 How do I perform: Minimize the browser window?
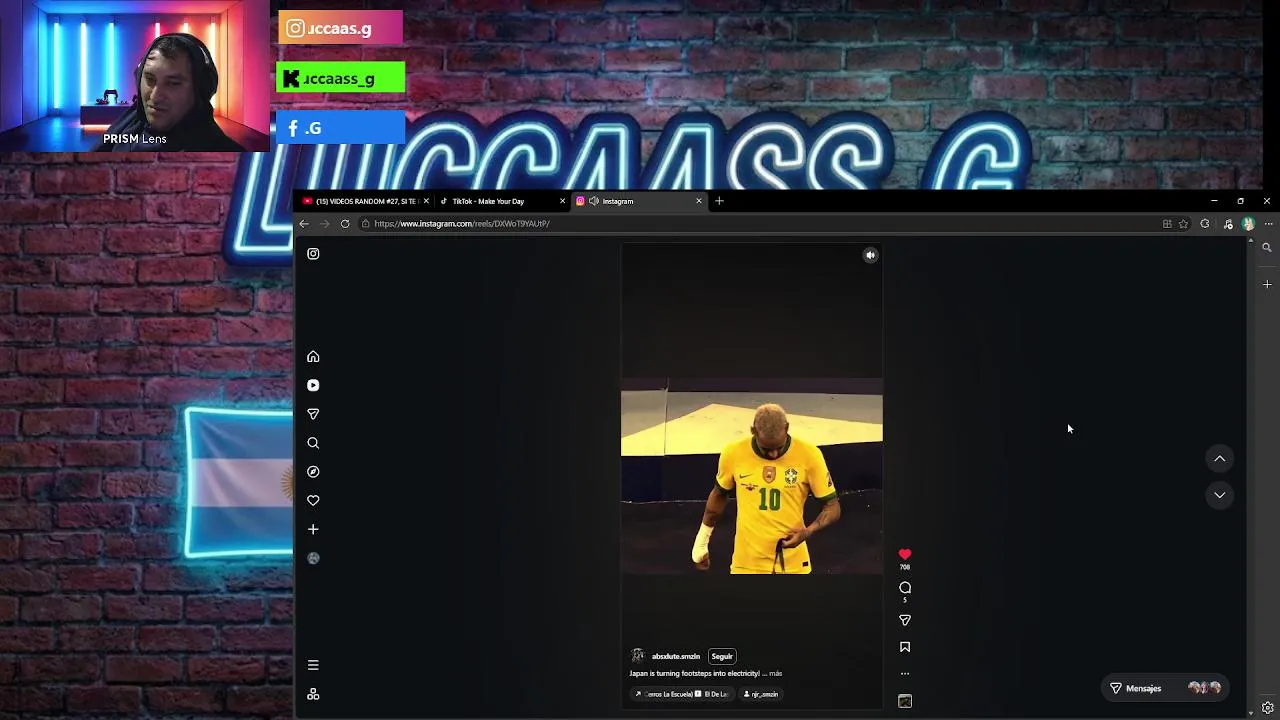click(x=1214, y=201)
